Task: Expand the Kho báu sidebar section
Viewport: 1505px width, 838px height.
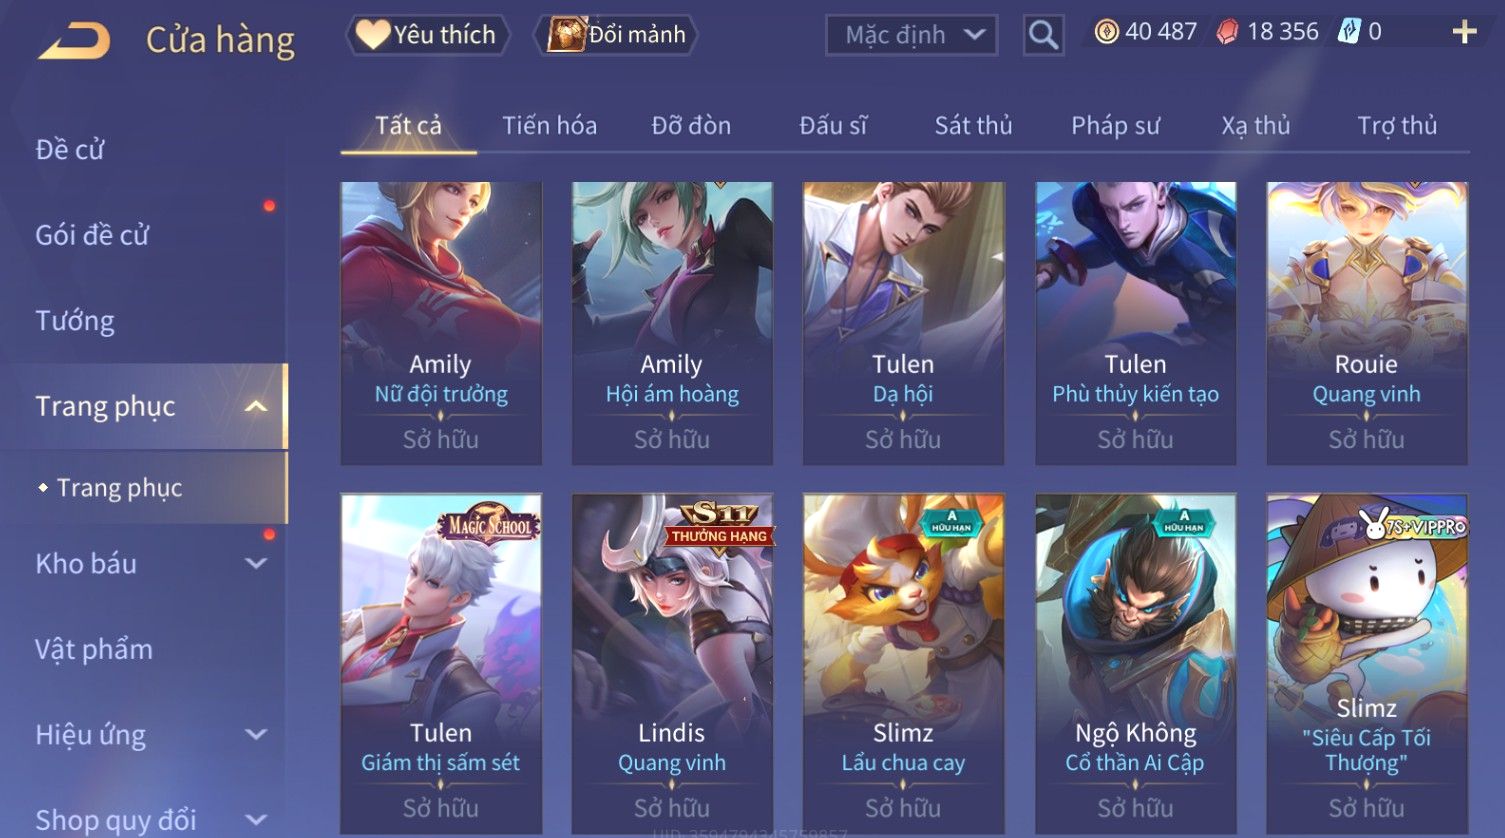Action: click(256, 564)
